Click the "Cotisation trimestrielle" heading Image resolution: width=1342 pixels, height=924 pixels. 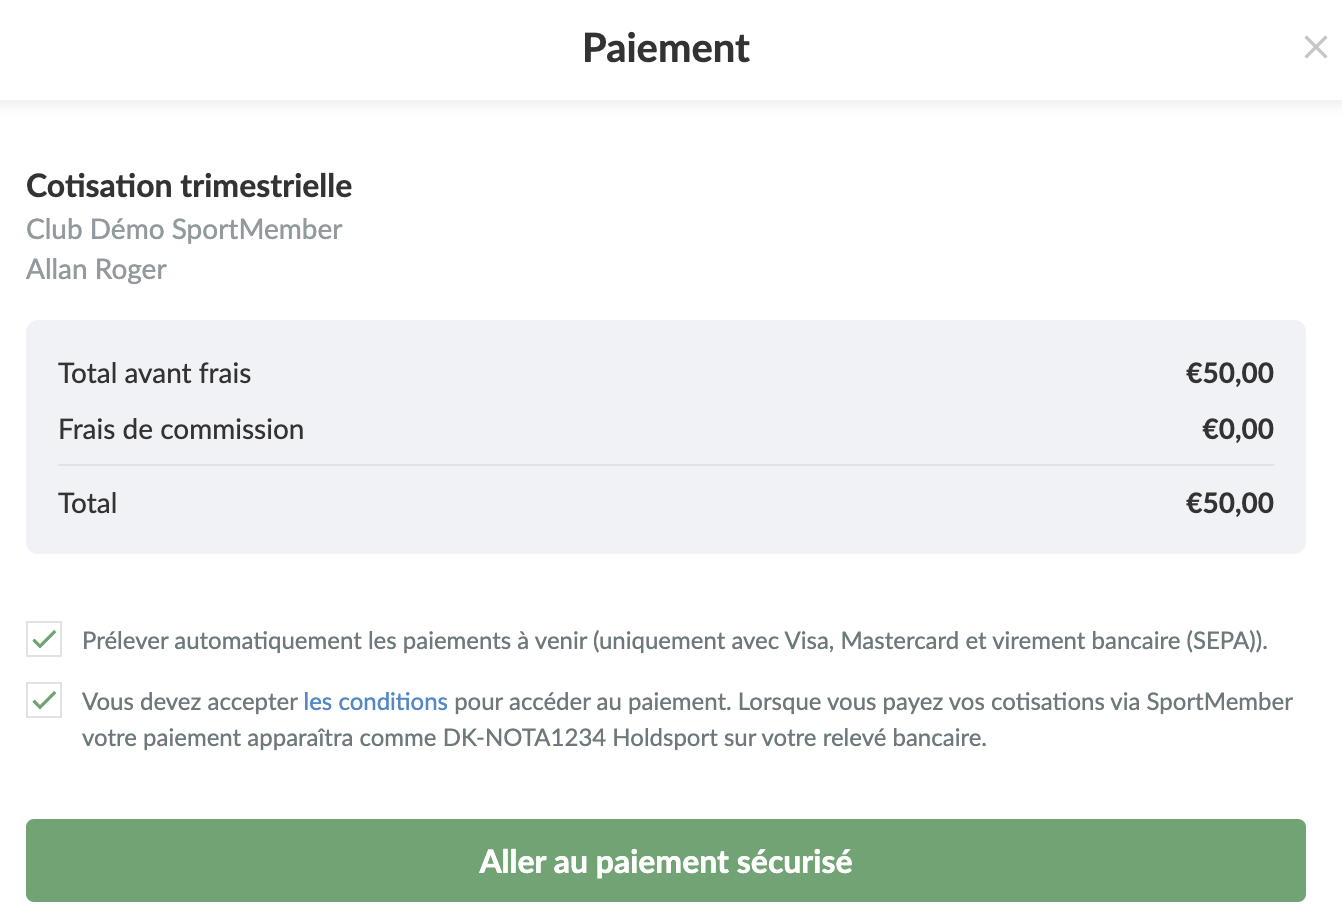pos(189,186)
